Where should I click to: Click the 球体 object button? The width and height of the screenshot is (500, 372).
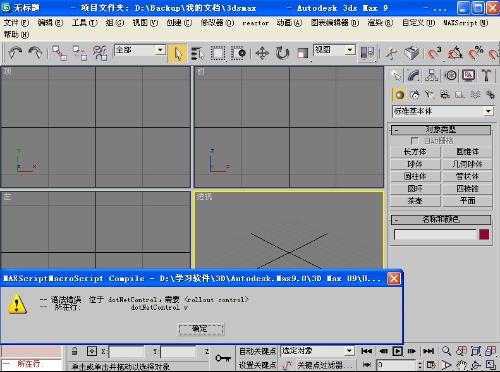[415, 164]
